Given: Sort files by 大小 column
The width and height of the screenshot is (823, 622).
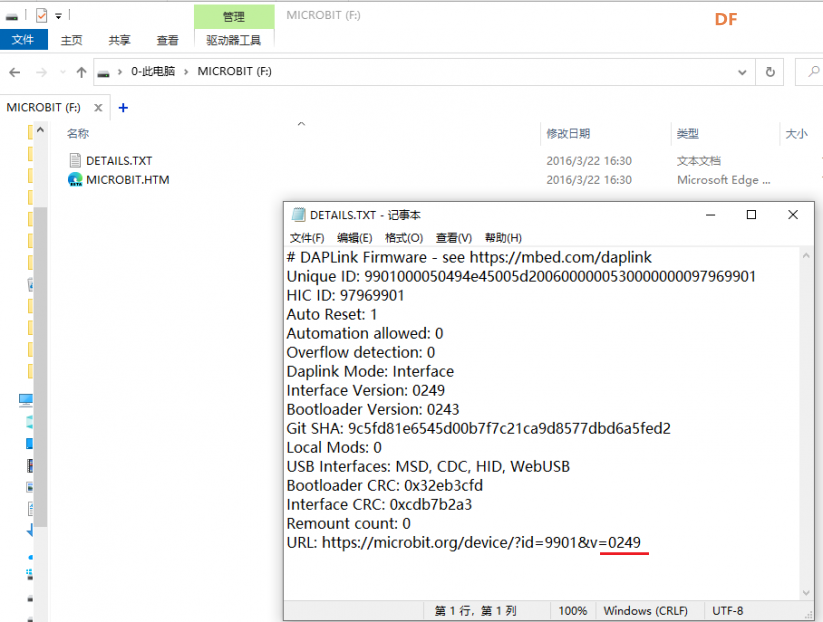Looking at the screenshot, I should (x=796, y=133).
